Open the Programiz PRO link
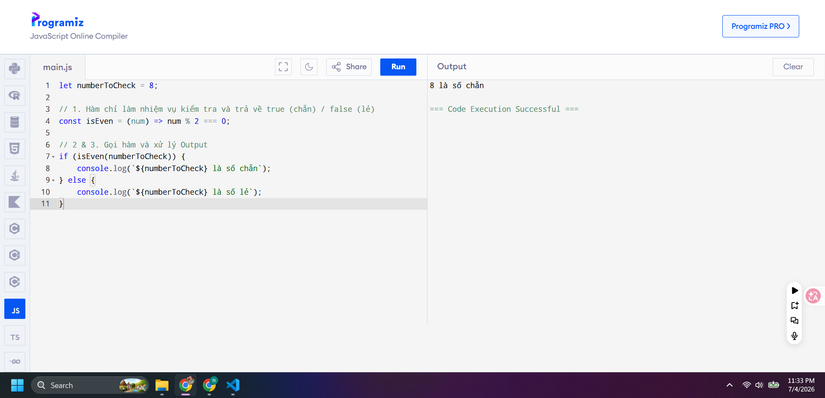The image size is (825, 398). pyautogui.click(x=760, y=26)
